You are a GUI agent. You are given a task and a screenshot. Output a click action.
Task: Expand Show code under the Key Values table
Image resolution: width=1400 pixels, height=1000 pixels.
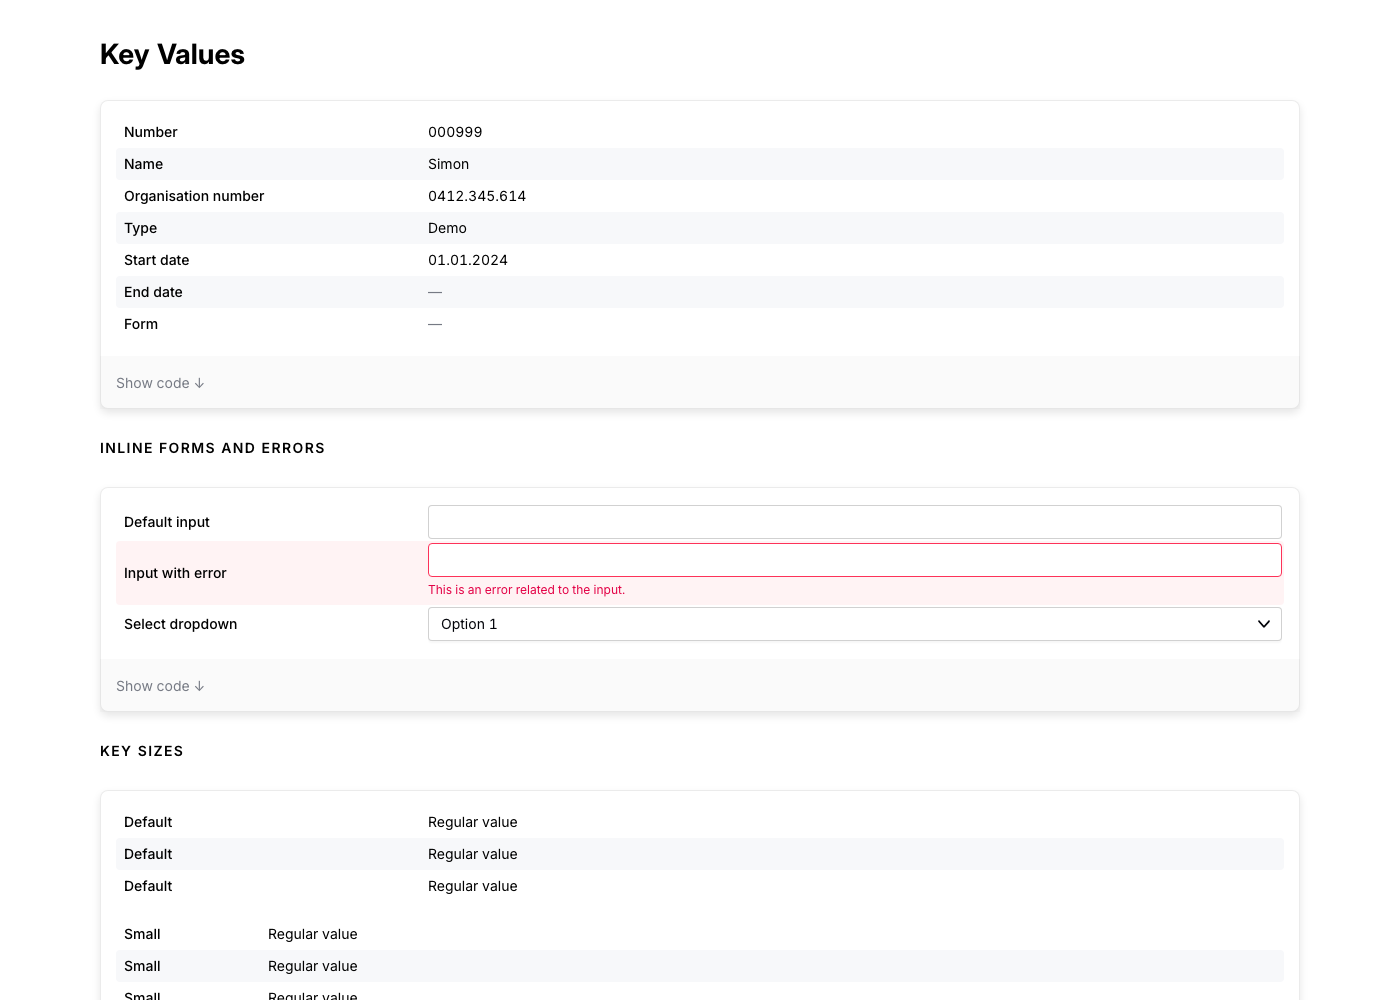[x=160, y=383]
